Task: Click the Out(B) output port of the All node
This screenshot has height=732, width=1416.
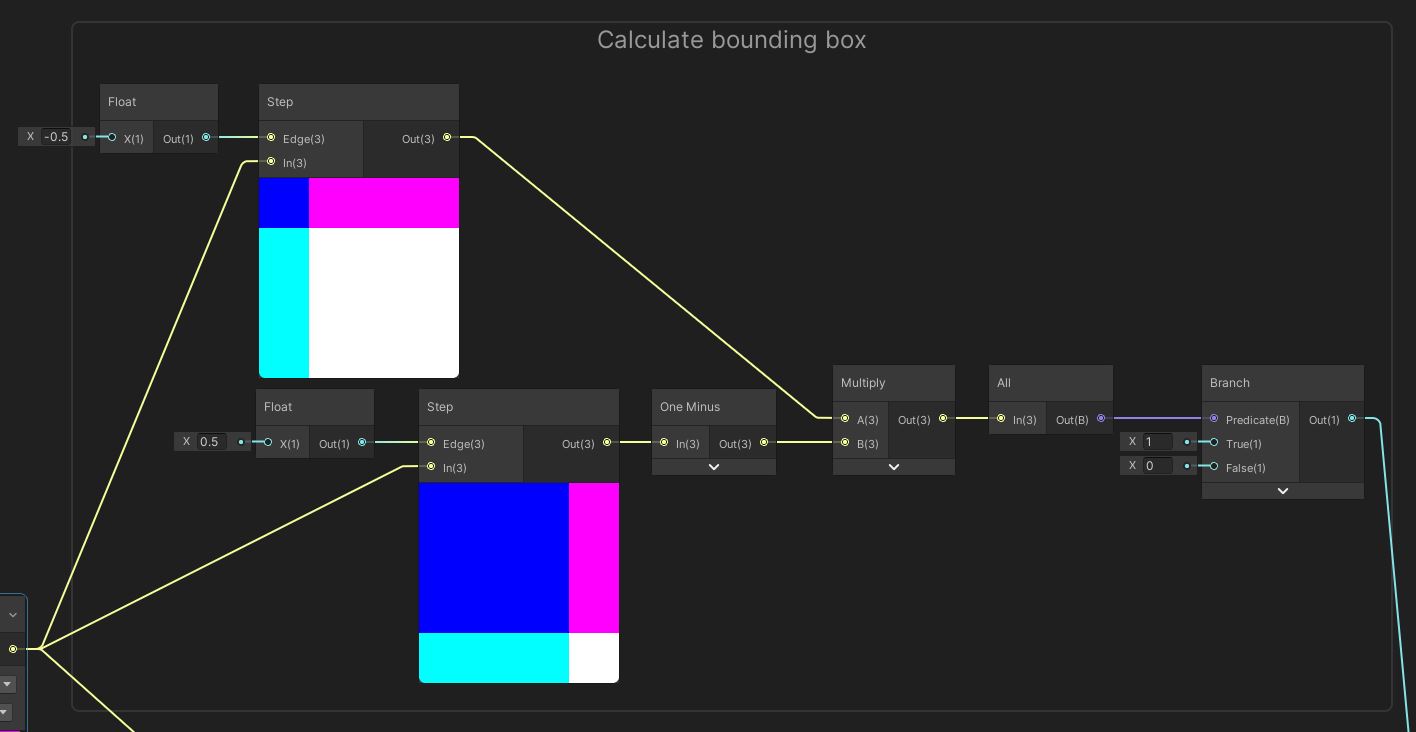Action: click(x=1101, y=419)
